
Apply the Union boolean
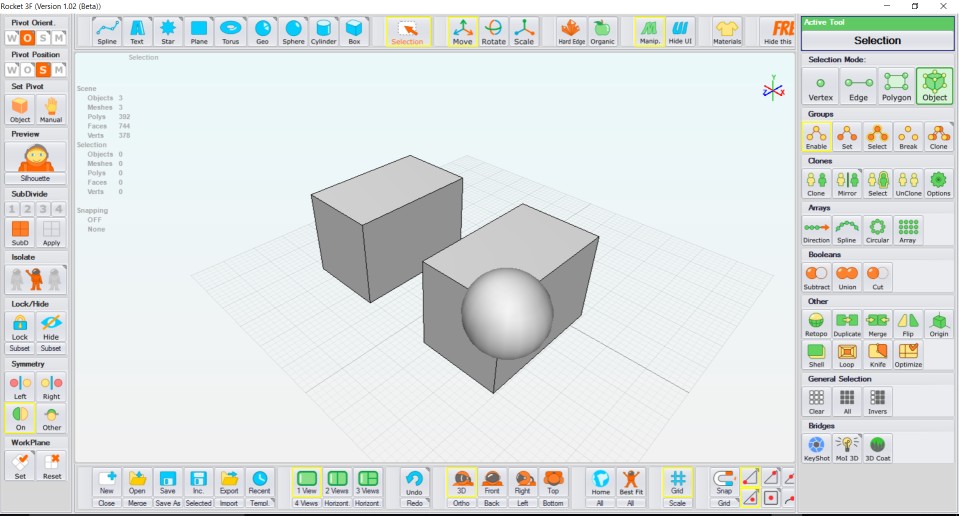click(847, 278)
